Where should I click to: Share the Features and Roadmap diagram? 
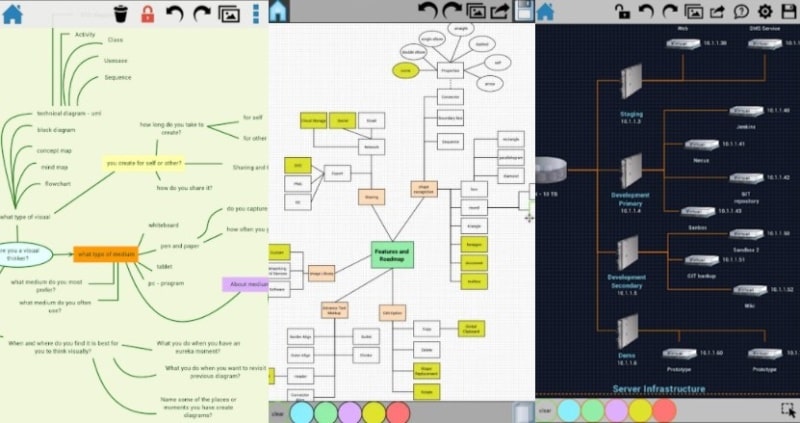pos(500,11)
